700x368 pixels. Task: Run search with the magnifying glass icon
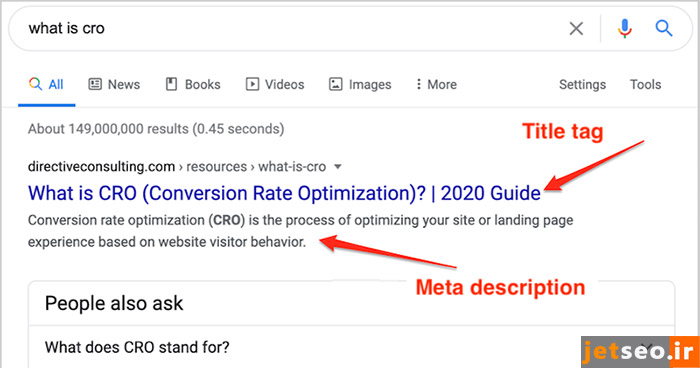point(664,28)
